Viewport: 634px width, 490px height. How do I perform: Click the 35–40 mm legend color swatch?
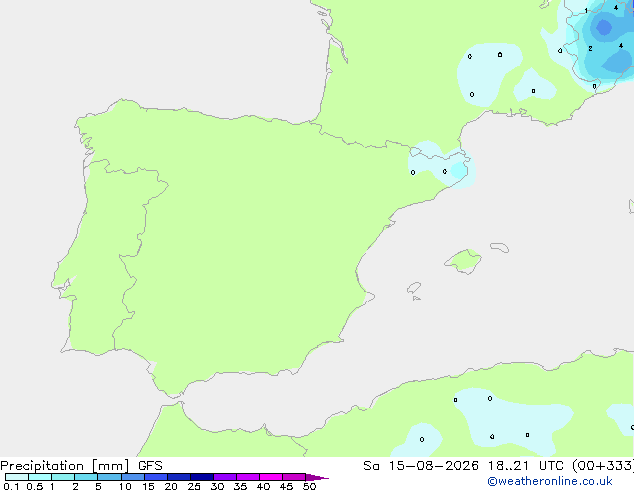pyautogui.click(x=248, y=477)
